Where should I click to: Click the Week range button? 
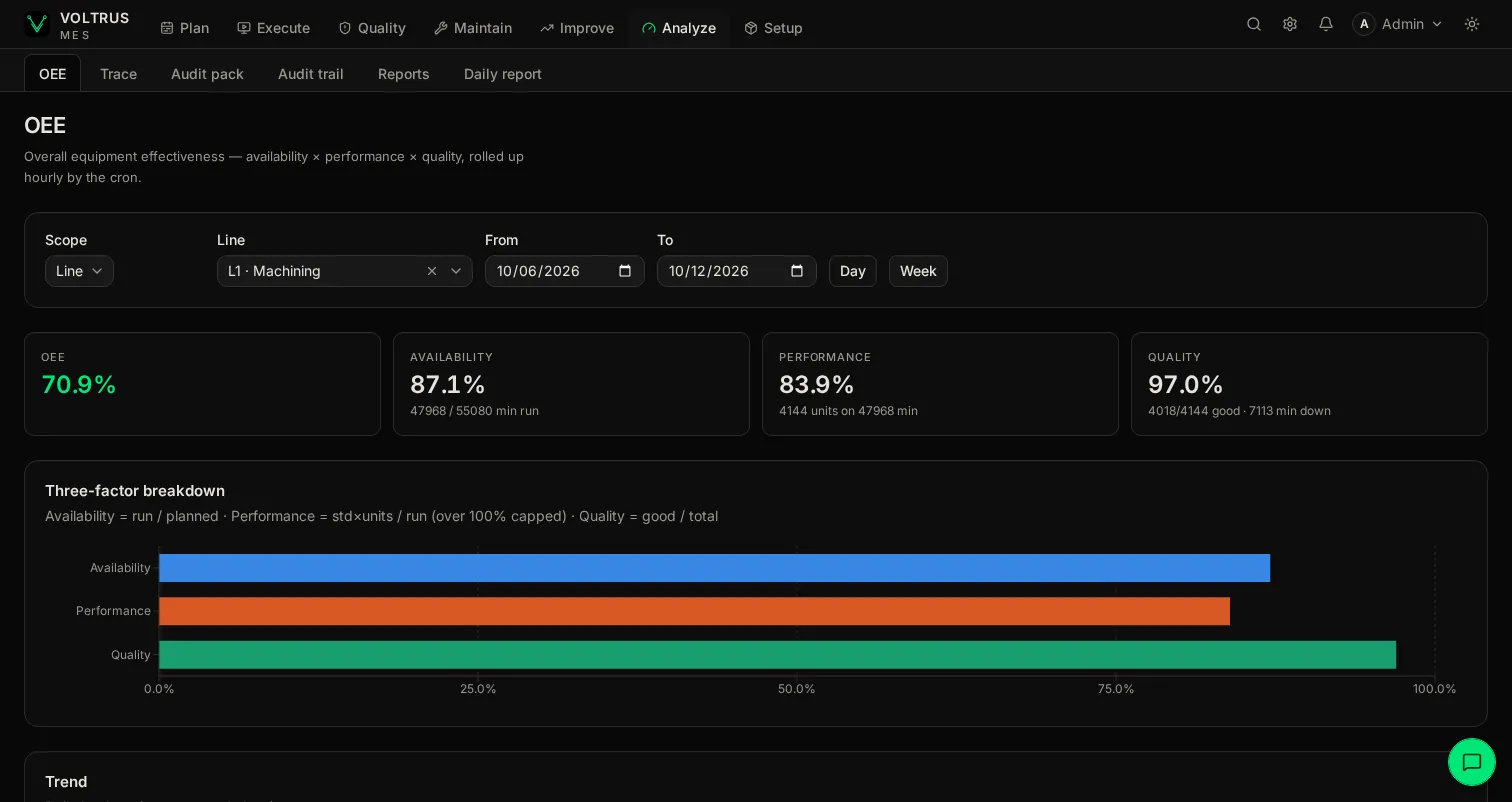918,271
